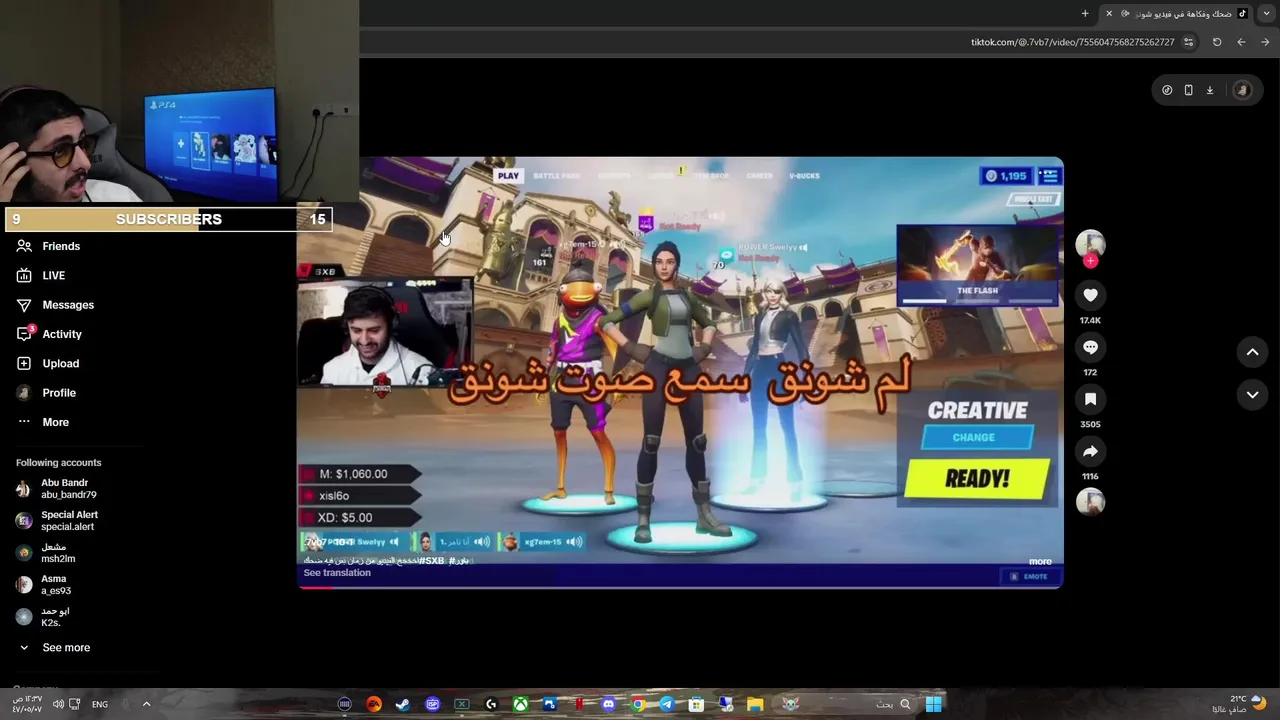
Task: Open the Activity notifications
Action: pyautogui.click(x=49, y=334)
